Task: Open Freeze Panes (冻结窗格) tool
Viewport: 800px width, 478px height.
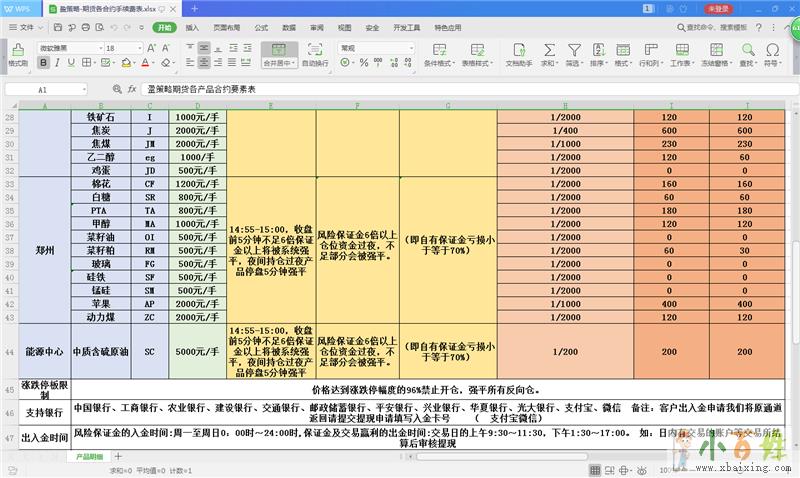Action: point(714,51)
